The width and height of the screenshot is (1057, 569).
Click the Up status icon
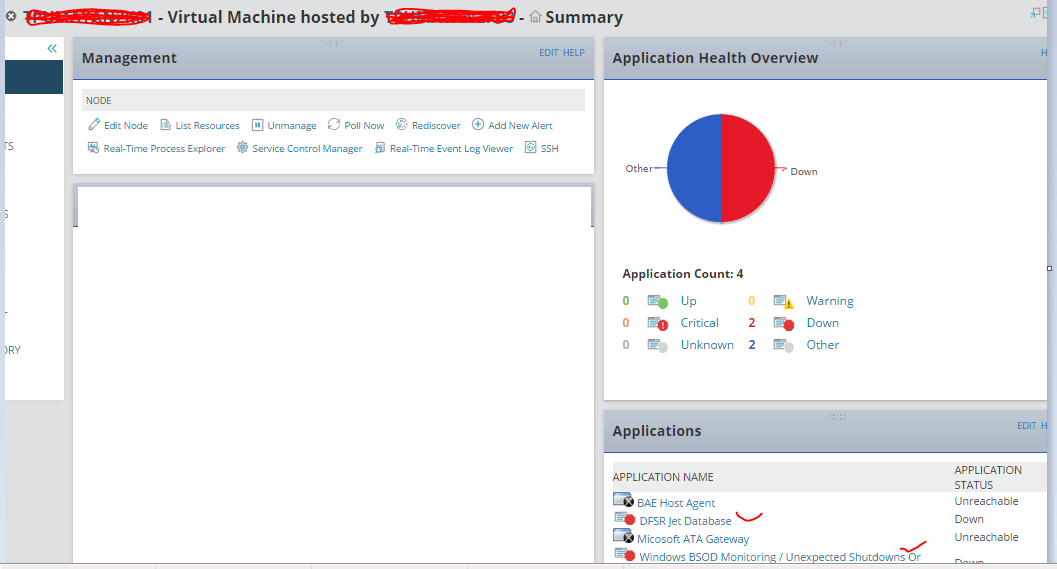pyautogui.click(x=657, y=301)
